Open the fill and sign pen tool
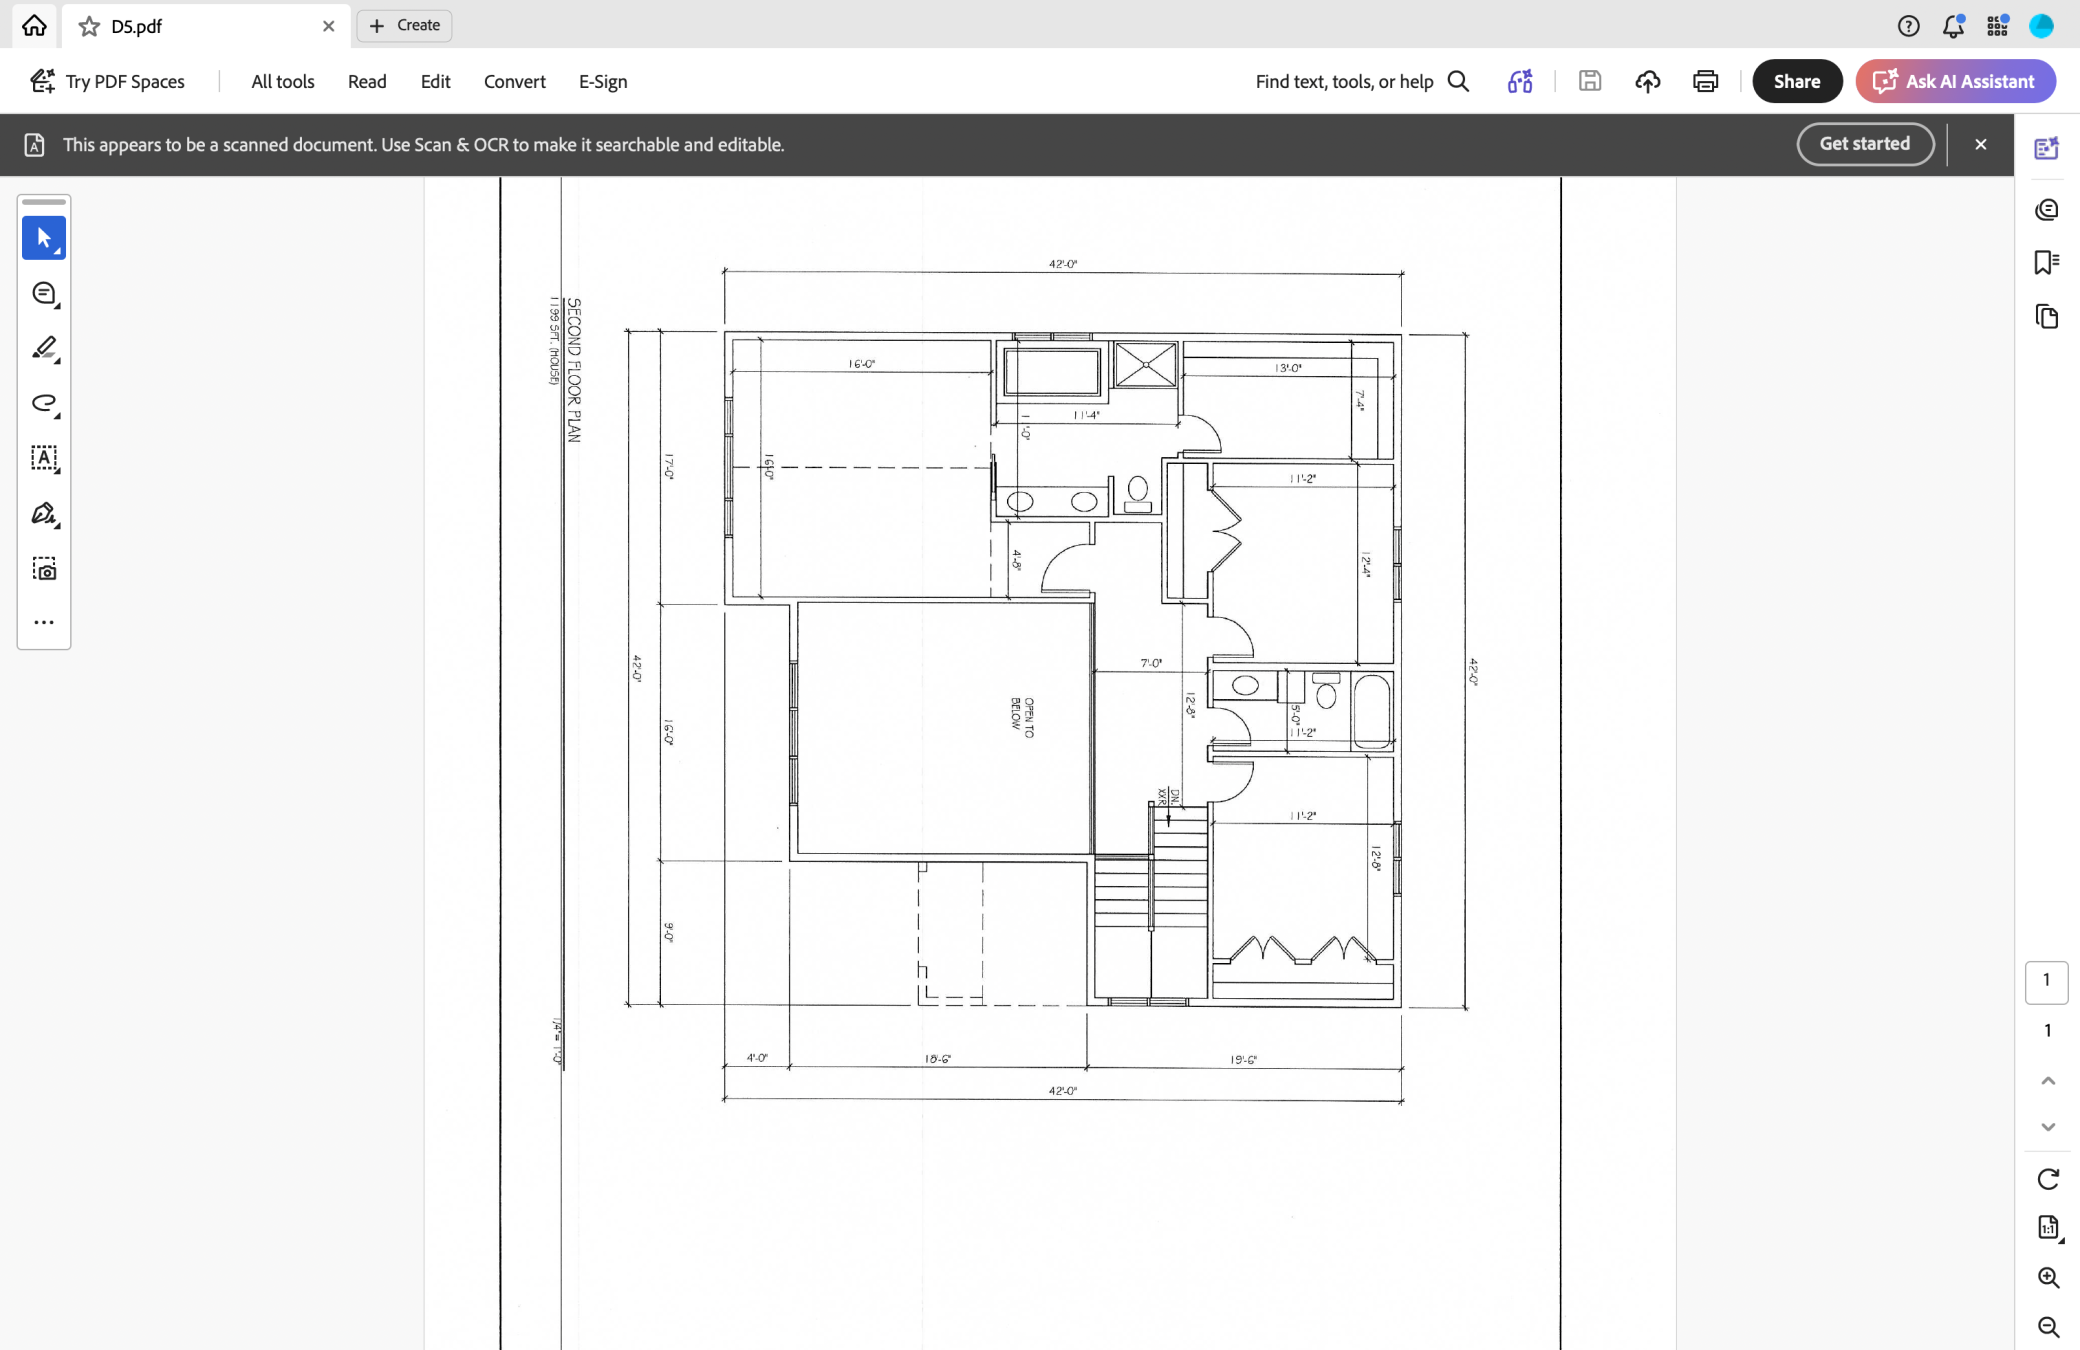 (x=44, y=514)
